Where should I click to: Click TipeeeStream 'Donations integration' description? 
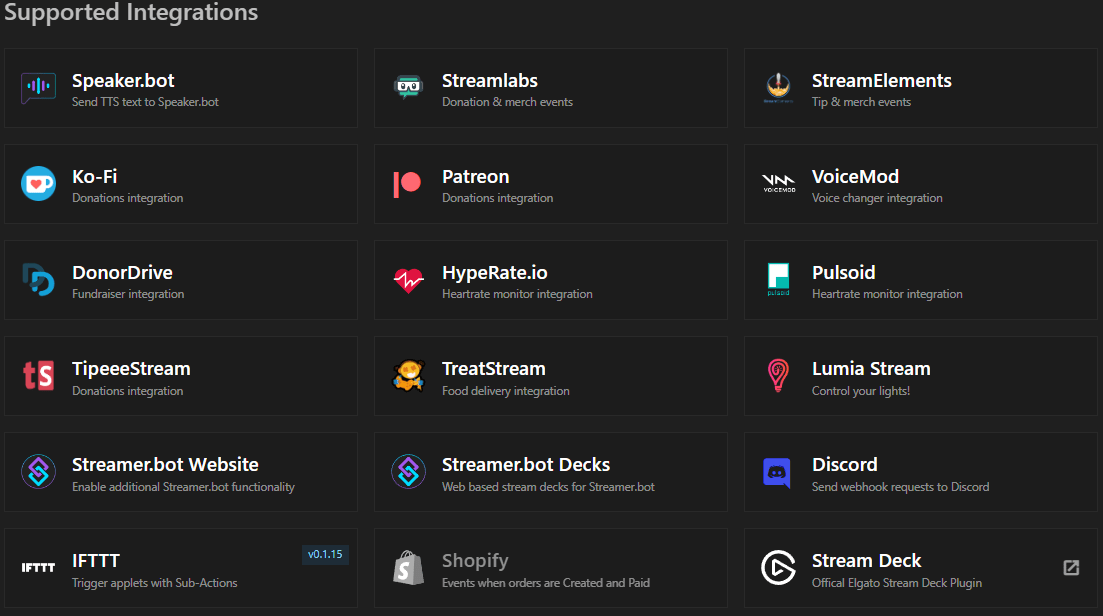[127, 391]
